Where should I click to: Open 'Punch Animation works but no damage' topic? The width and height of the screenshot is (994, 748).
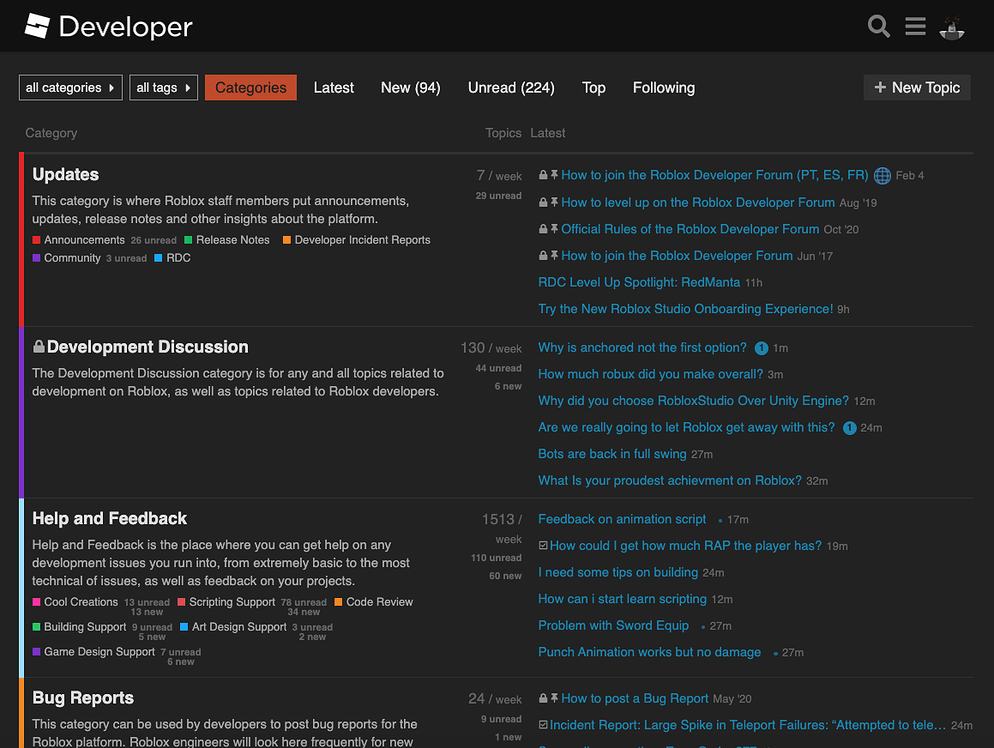click(650, 652)
